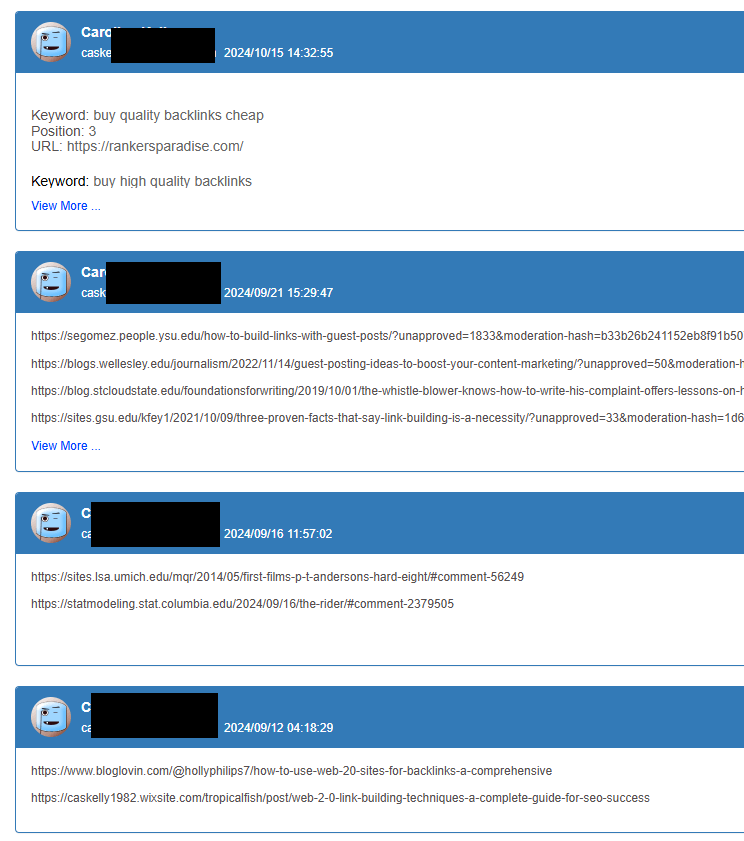Select 'Keyword: buy high quality backlinks' line
This screenshot has width=744, height=841.
(141, 181)
